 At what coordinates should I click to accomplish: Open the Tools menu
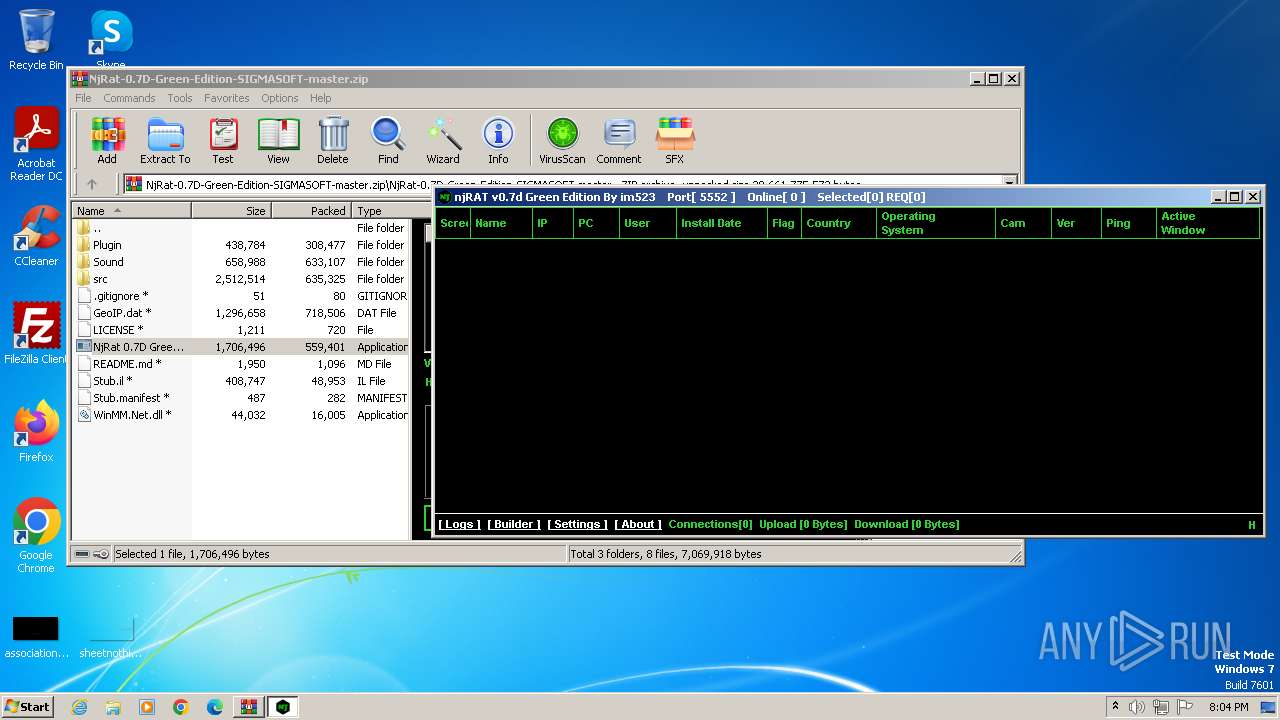[180, 98]
